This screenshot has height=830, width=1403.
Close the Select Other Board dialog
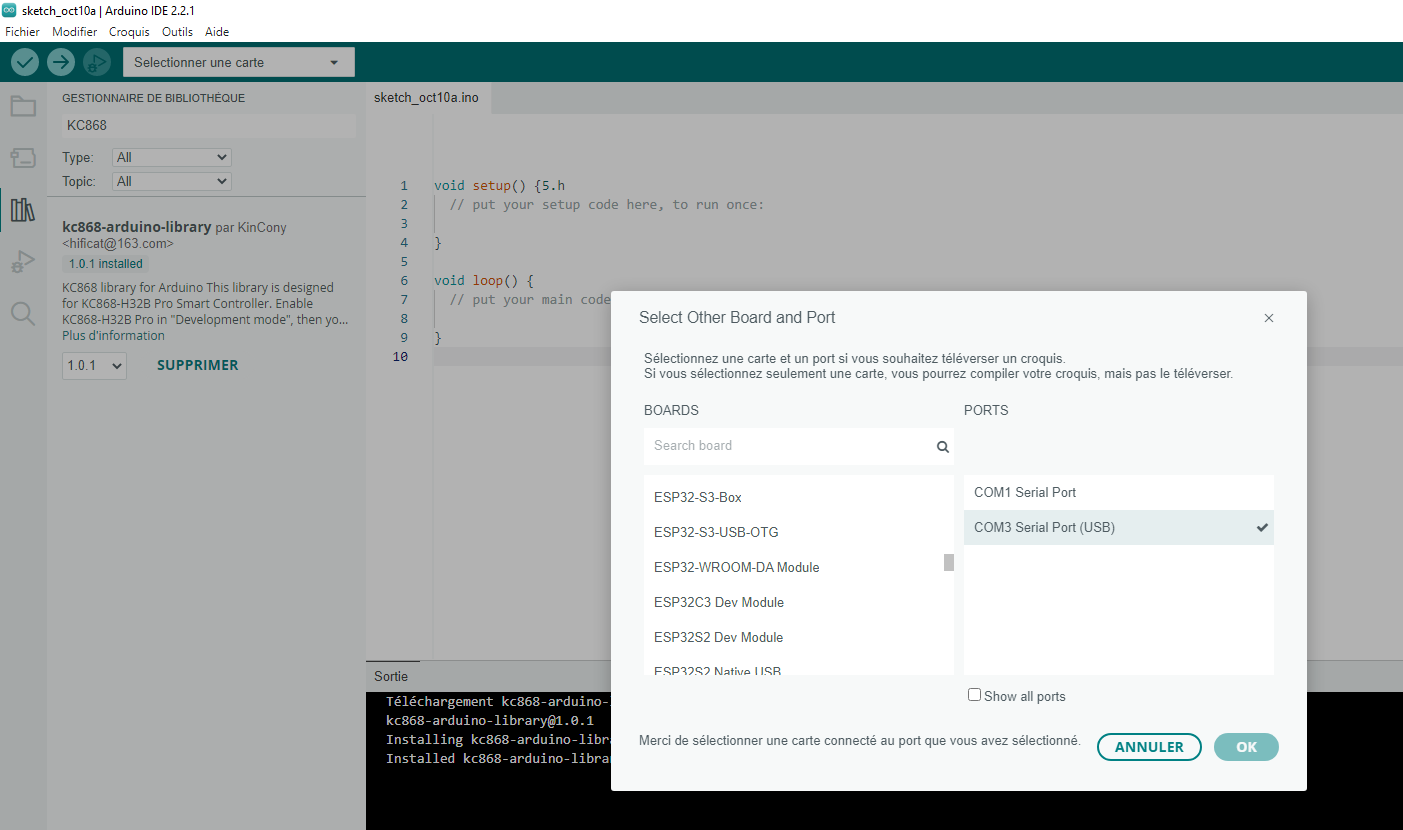pyautogui.click(x=1269, y=318)
